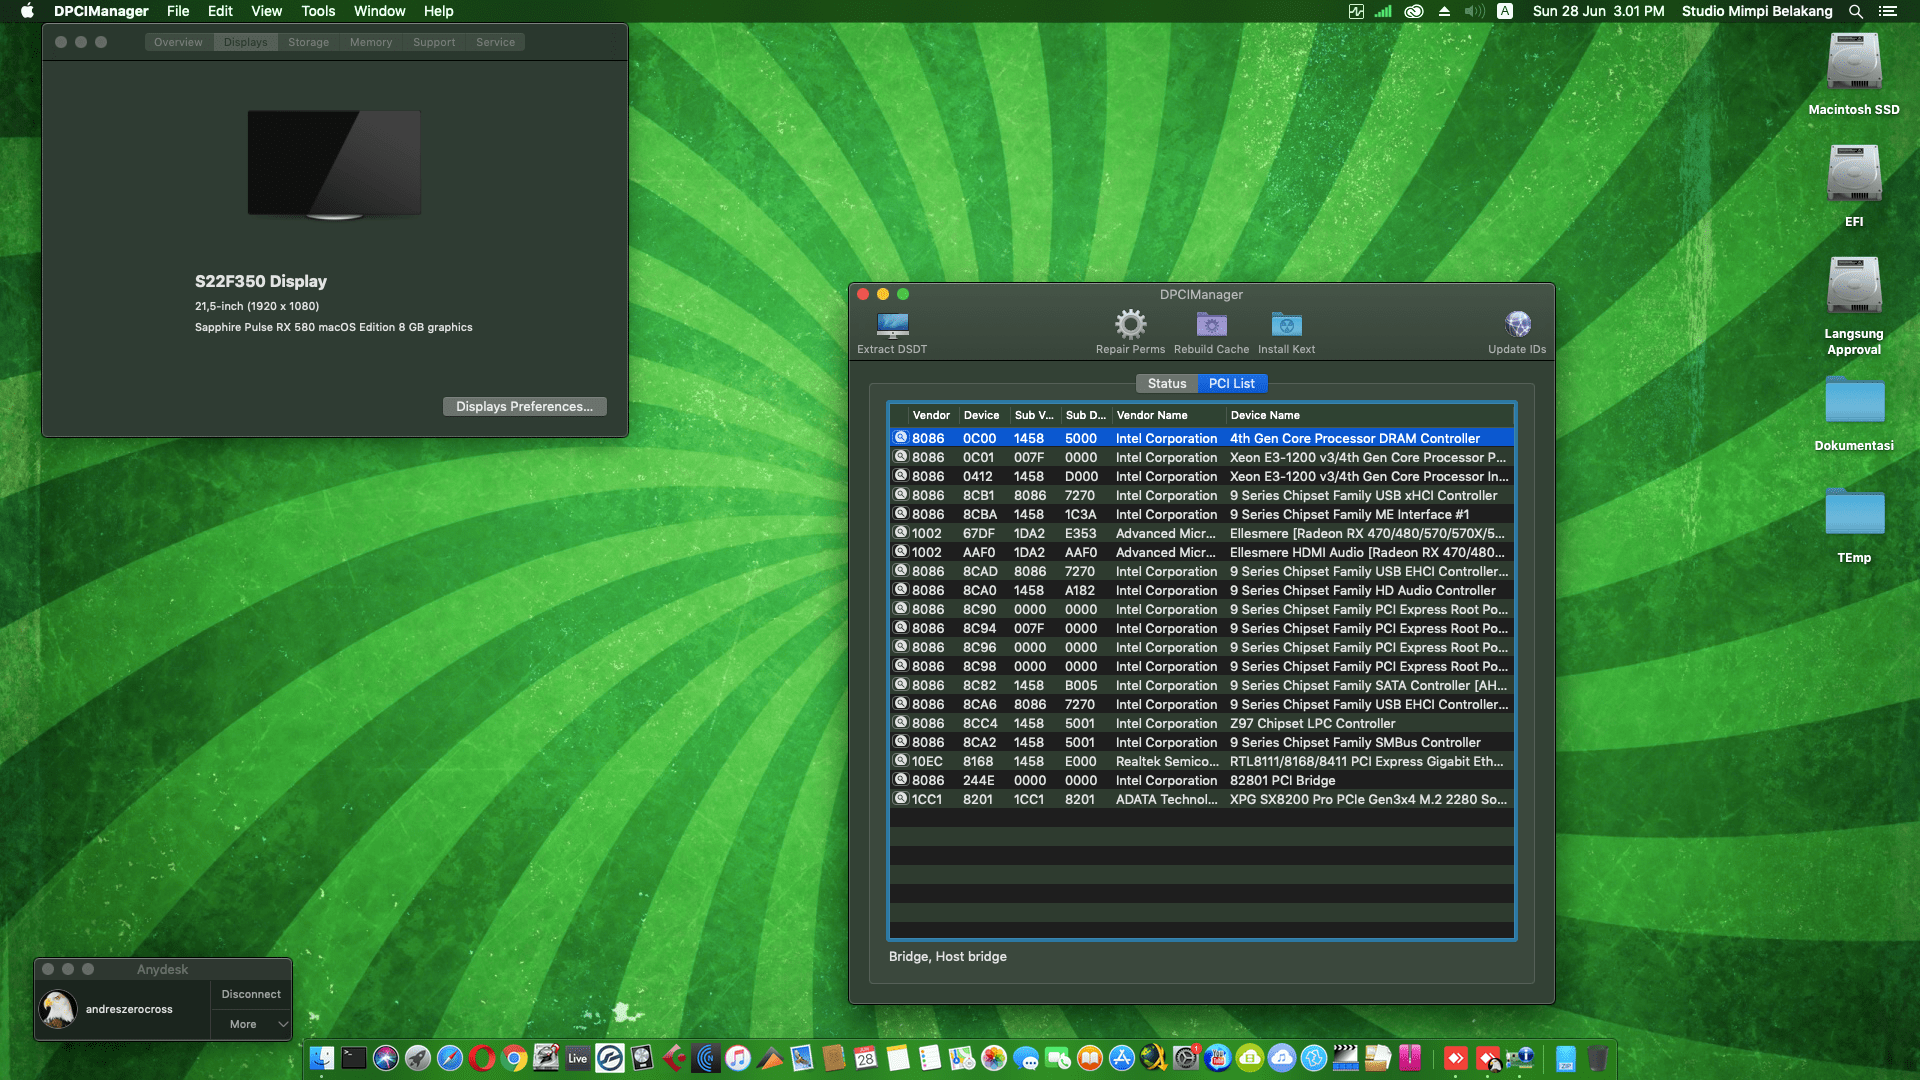
Task: Open the Memory tab in About This Mac
Action: (x=371, y=42)
